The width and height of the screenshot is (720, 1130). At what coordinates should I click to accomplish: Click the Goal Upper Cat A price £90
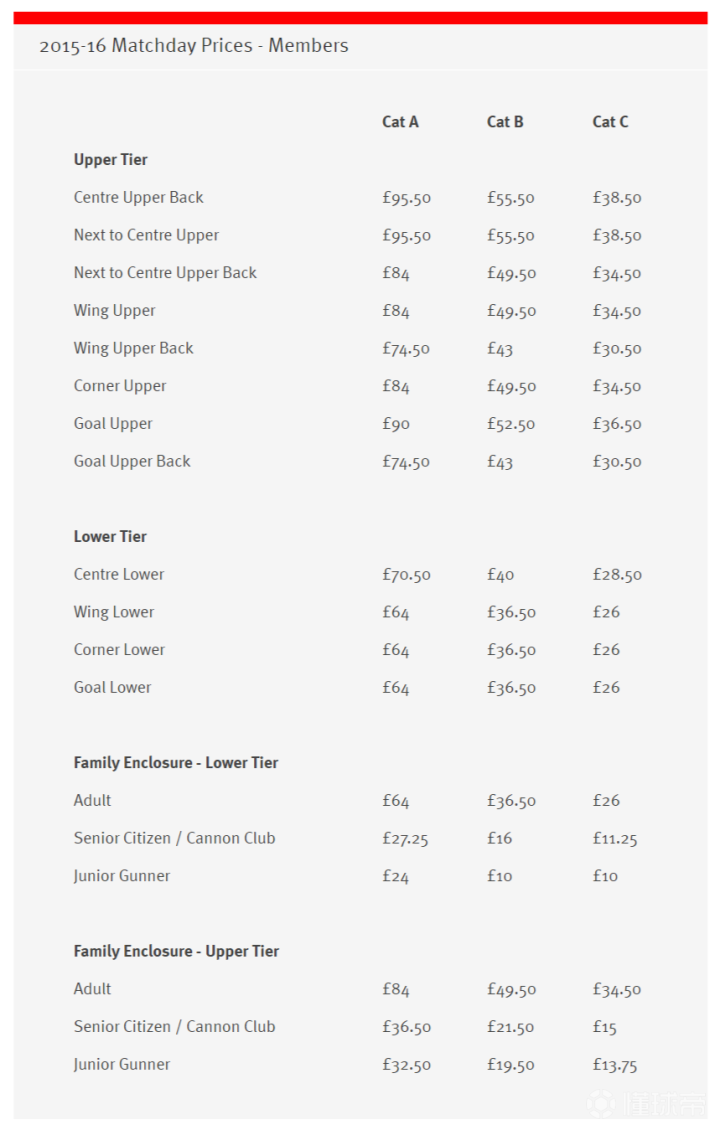pos(396,424)
